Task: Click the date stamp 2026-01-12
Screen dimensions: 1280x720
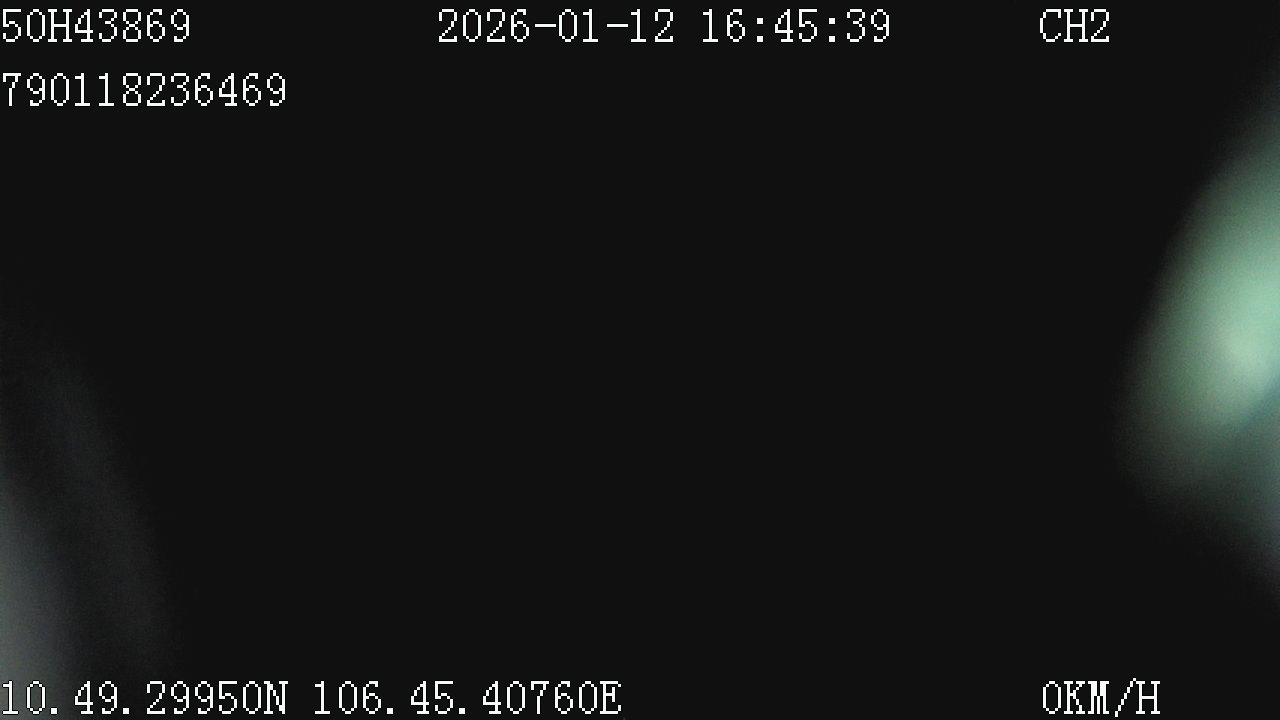Action: (556, 27)
